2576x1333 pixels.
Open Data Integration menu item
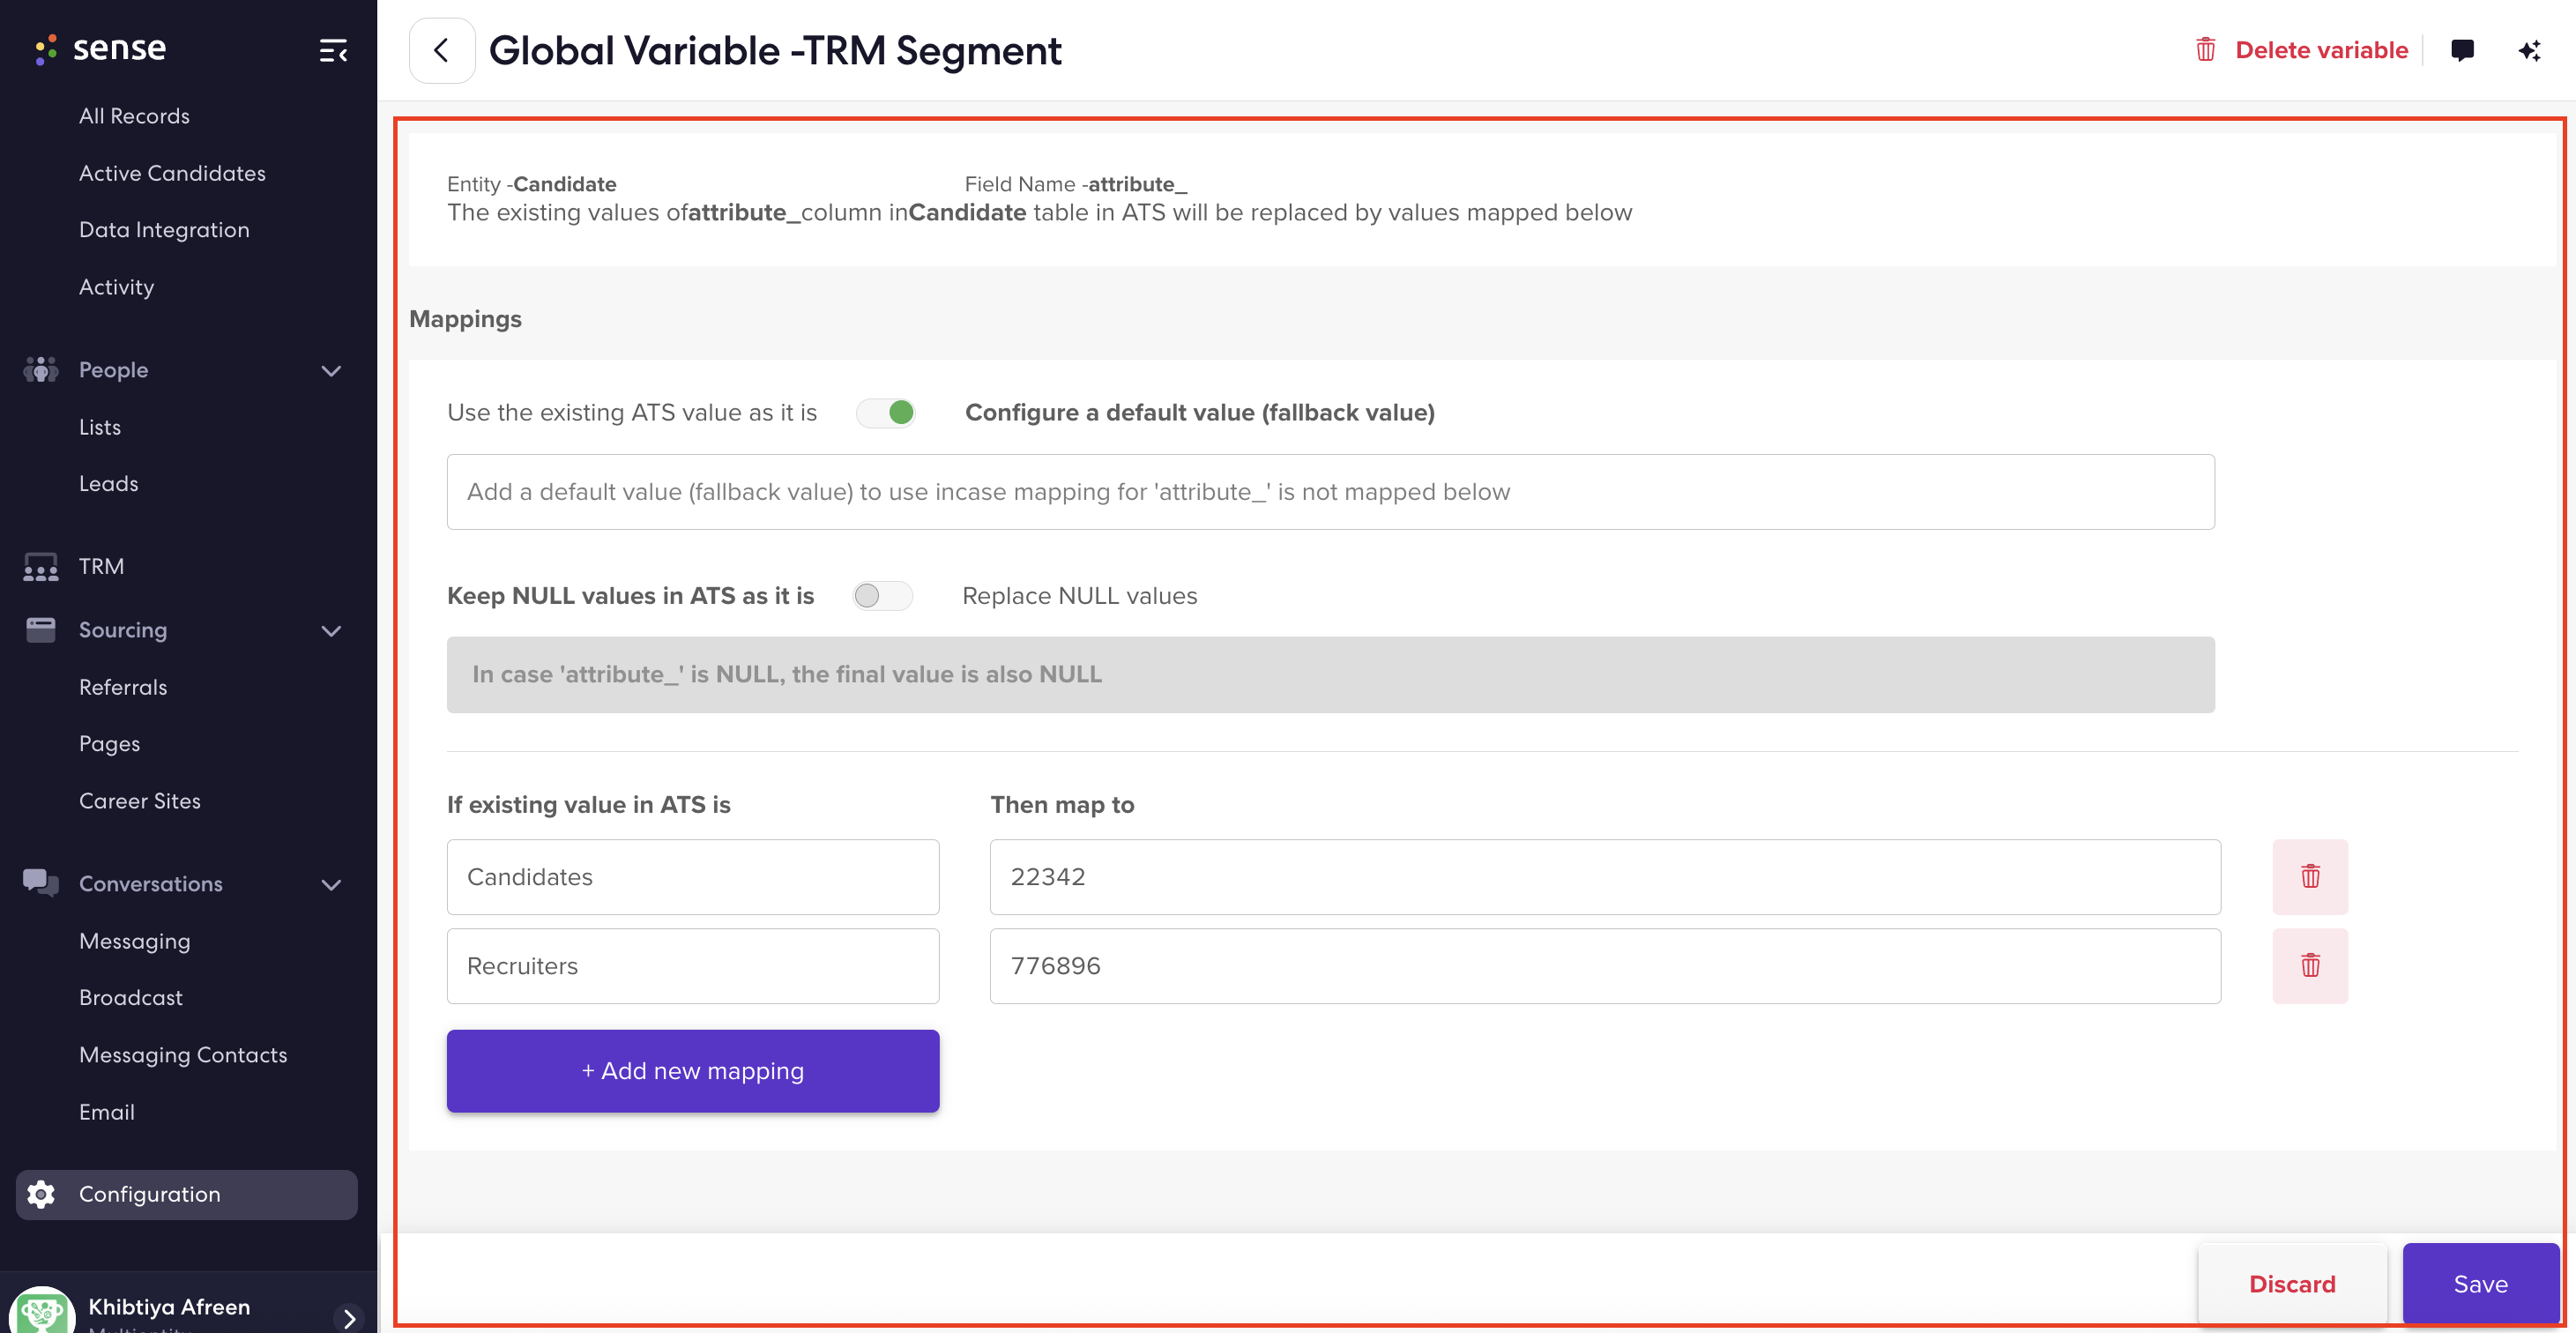point(164,229)
